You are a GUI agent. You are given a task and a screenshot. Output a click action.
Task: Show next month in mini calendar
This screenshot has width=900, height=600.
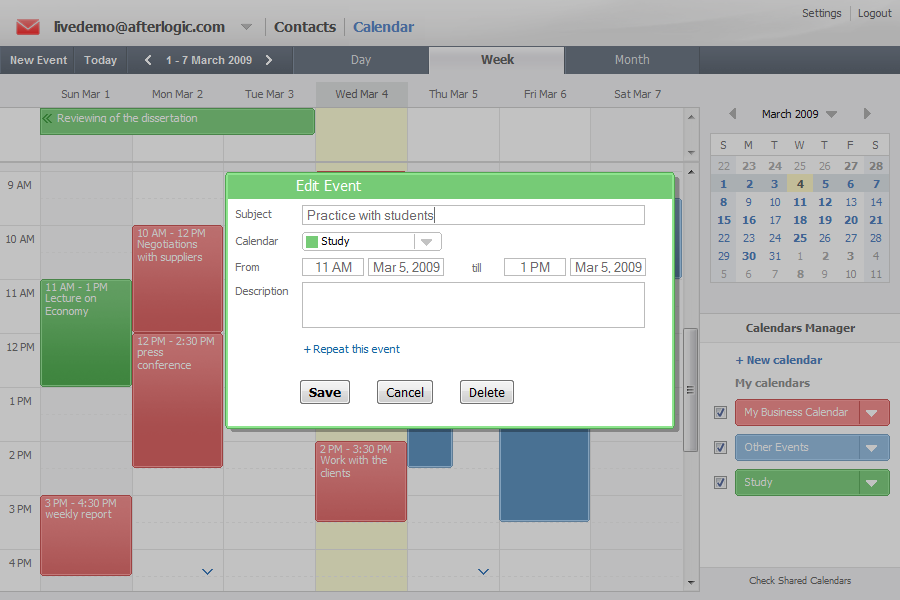tap(867, 114)
